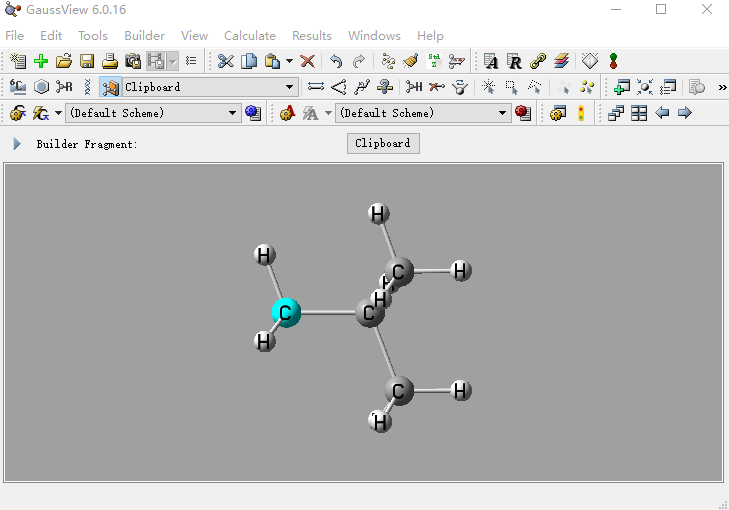Expand the Clipboard fragment dropdown
The width and height of the screenshot is (729, 510).
290,87
